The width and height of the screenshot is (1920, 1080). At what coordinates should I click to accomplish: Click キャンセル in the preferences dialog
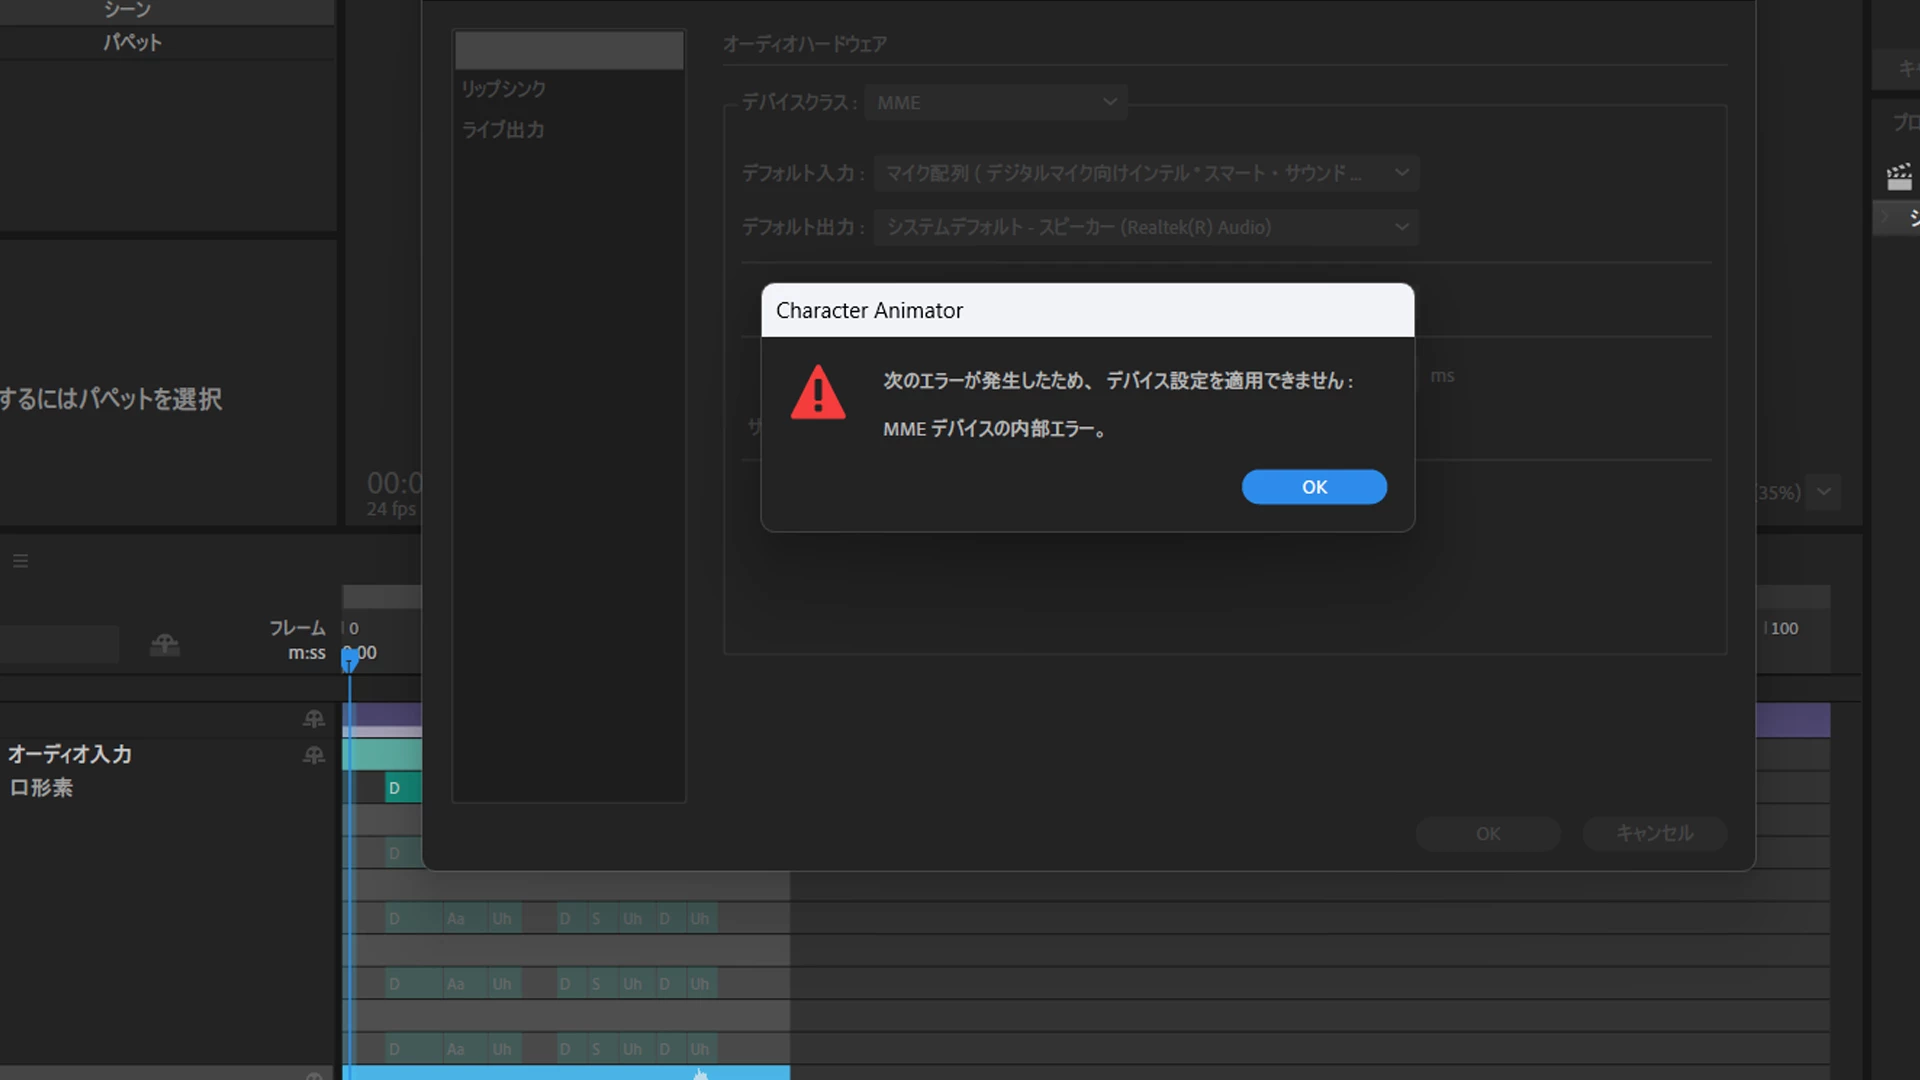(x=1654, y=833)
